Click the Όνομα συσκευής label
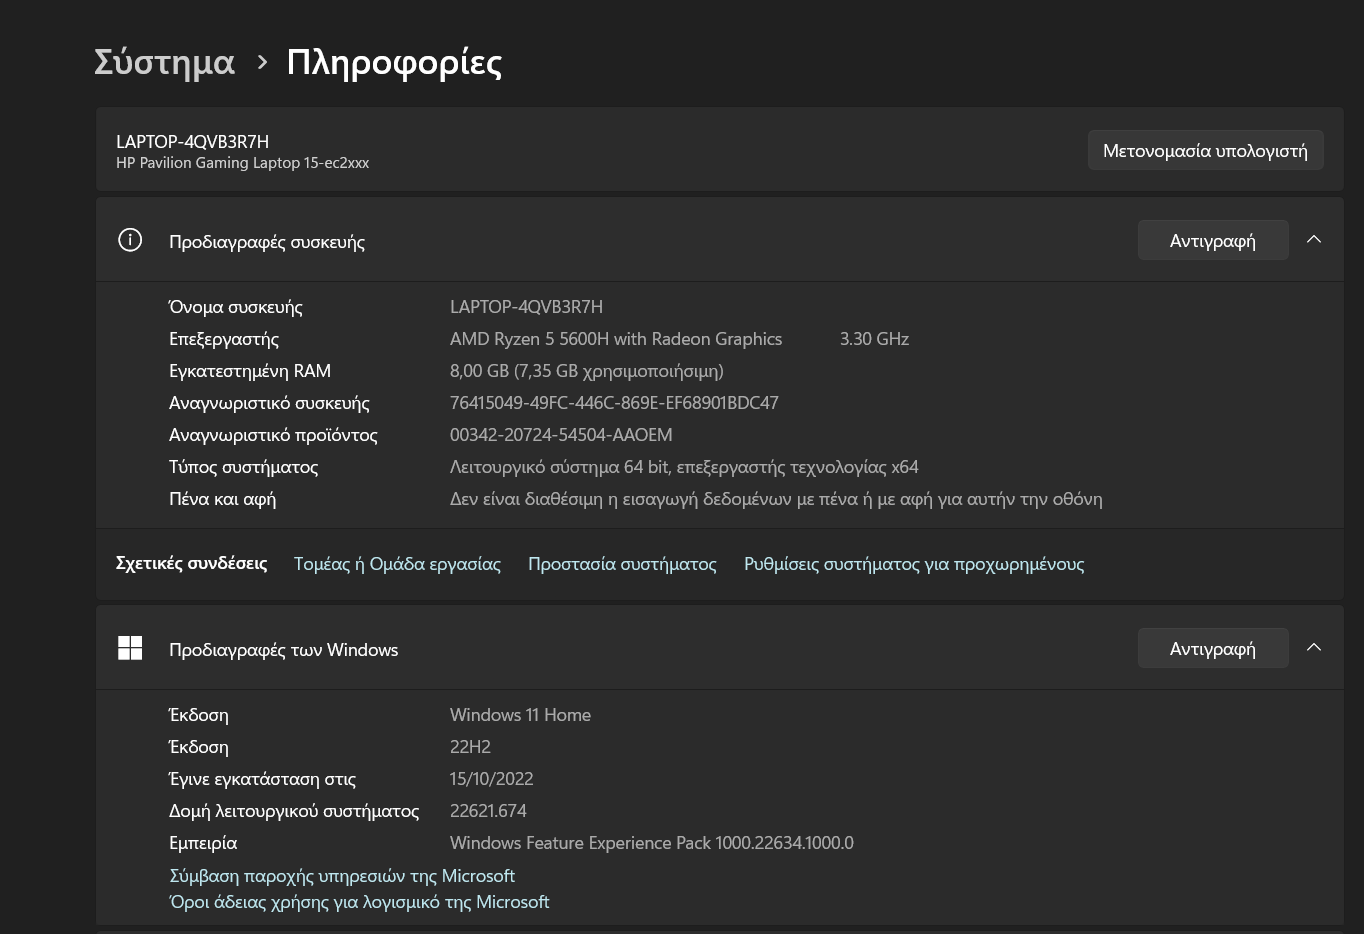 click(x=236, y=307)
